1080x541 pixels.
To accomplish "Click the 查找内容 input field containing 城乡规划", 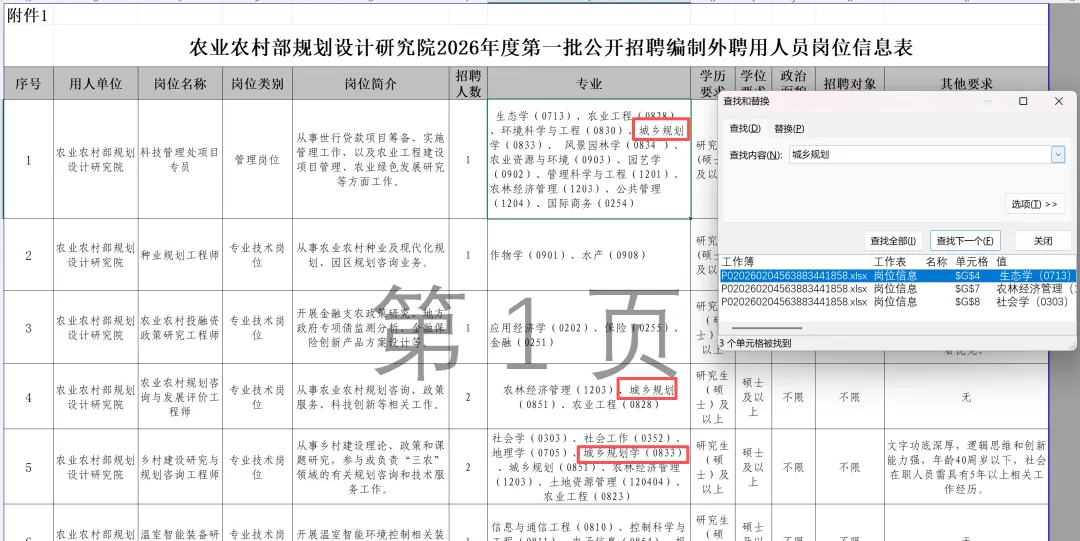I will (x=920, y=154).
